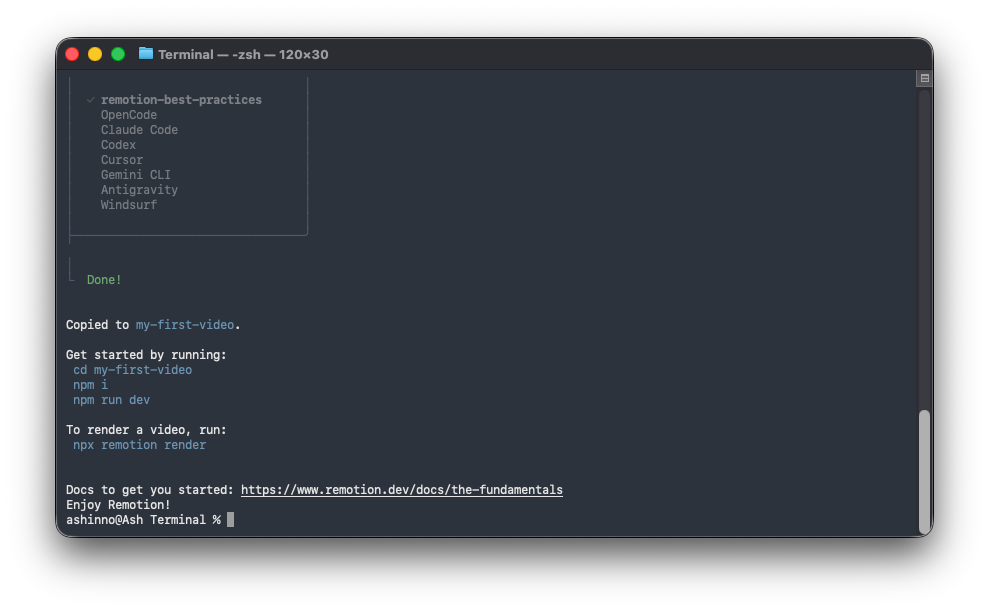Click the empty scrollbar track above thumb
The width and height of the screenshot is (989, 611).
pos(924,250)
